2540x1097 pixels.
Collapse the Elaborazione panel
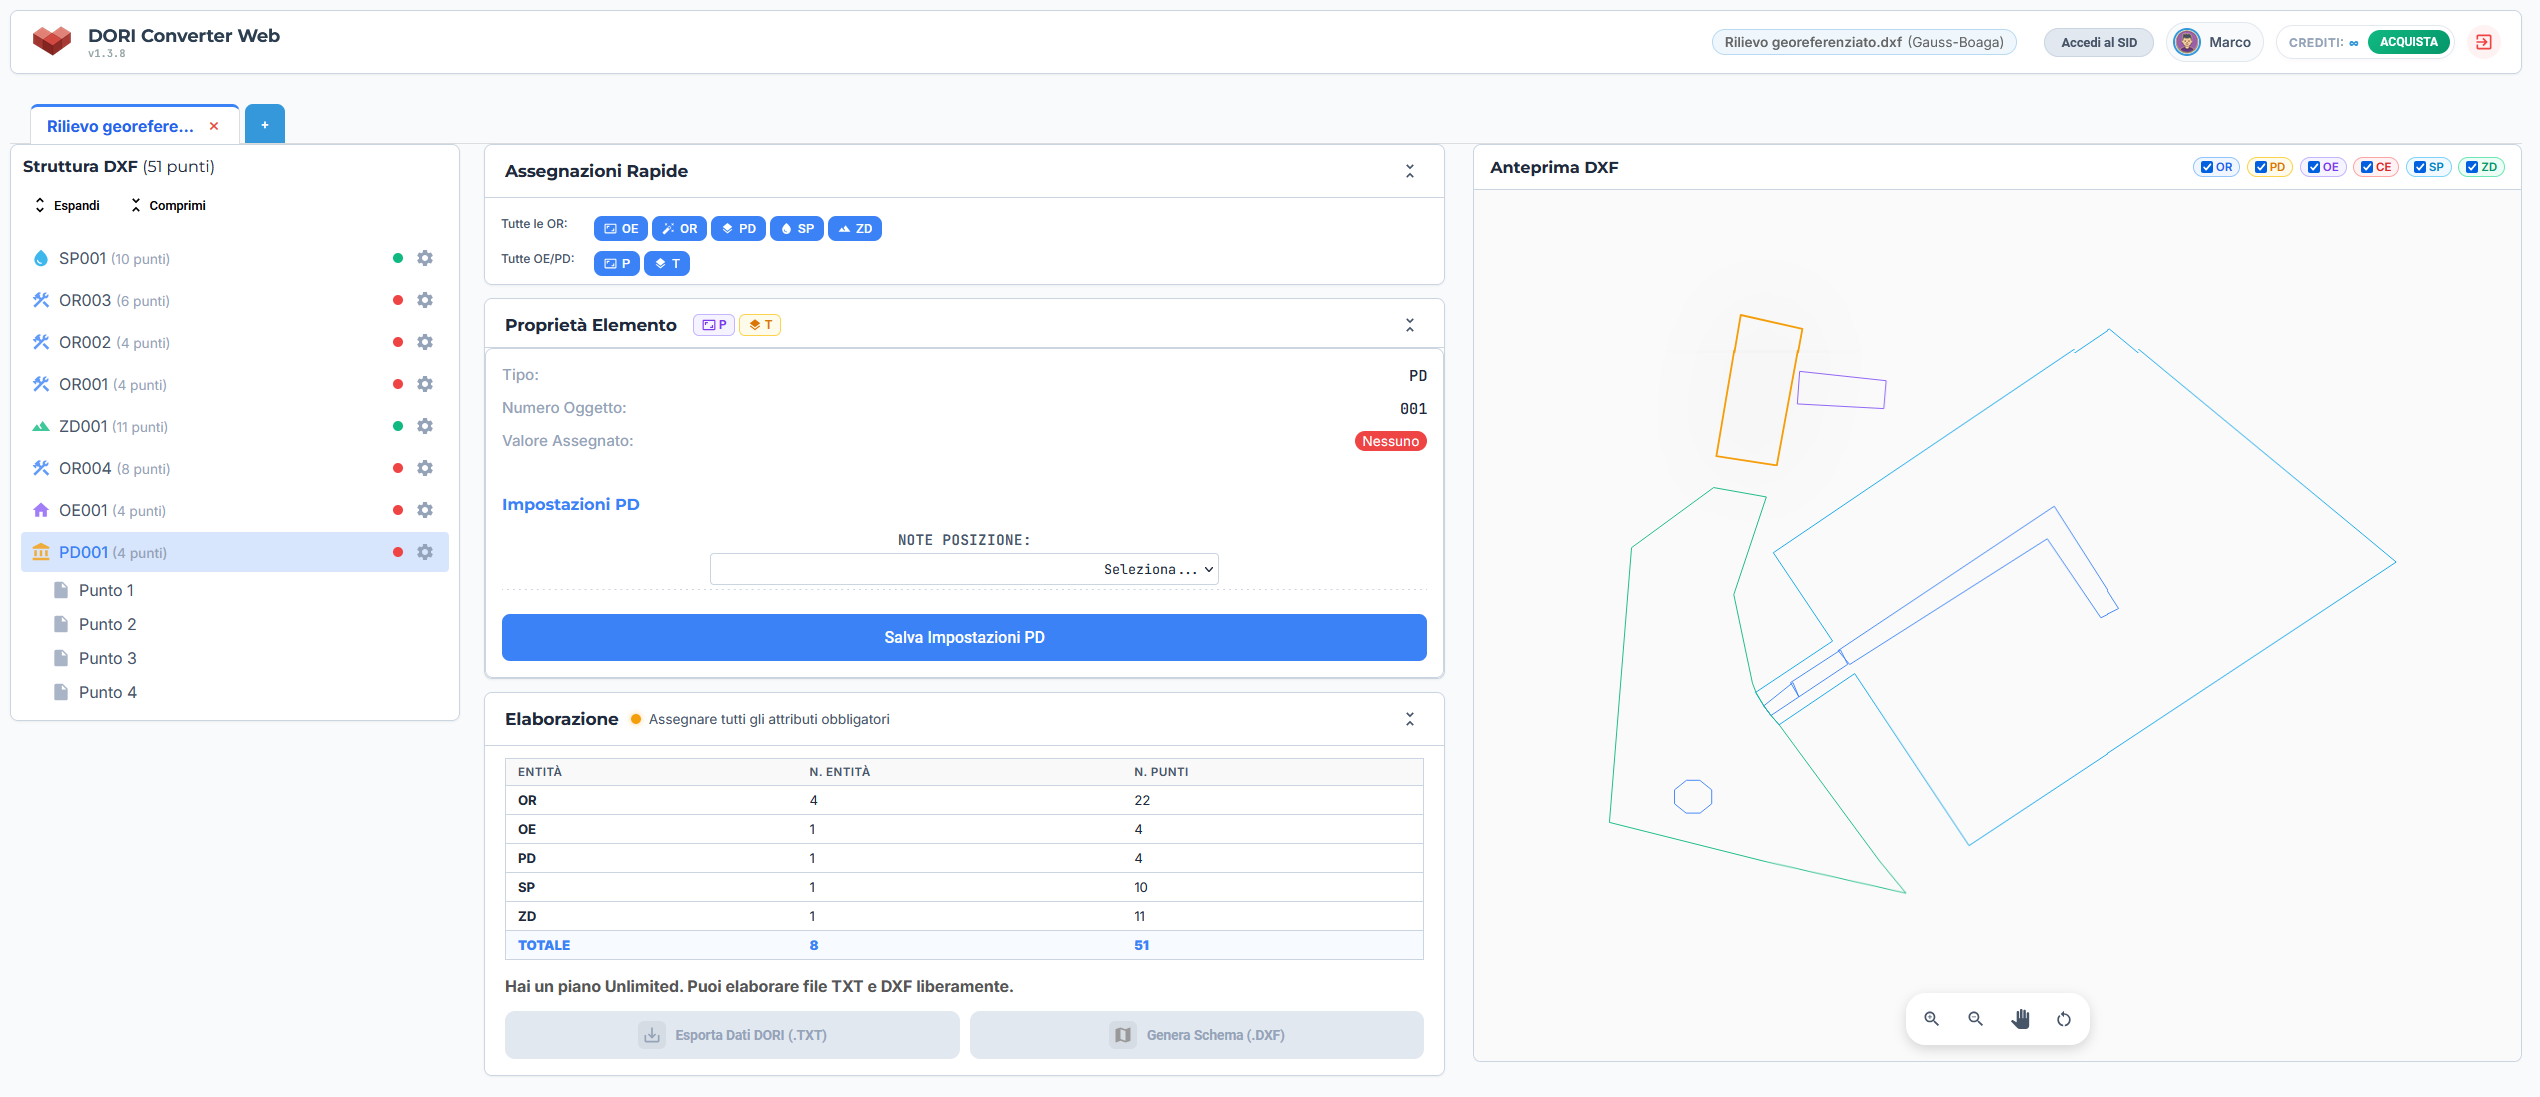[x=1410, y=719]
